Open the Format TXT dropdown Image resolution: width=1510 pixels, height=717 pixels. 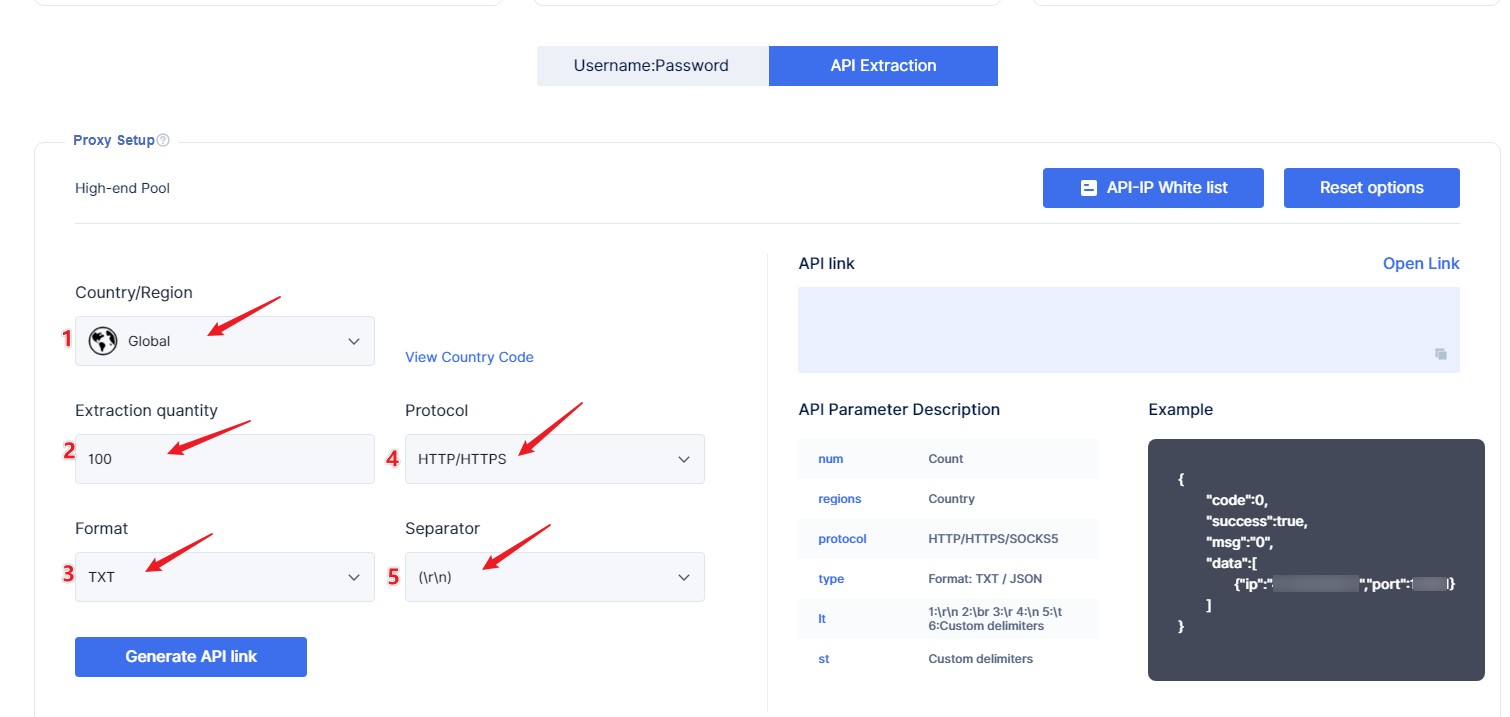[x=225, y=577]
